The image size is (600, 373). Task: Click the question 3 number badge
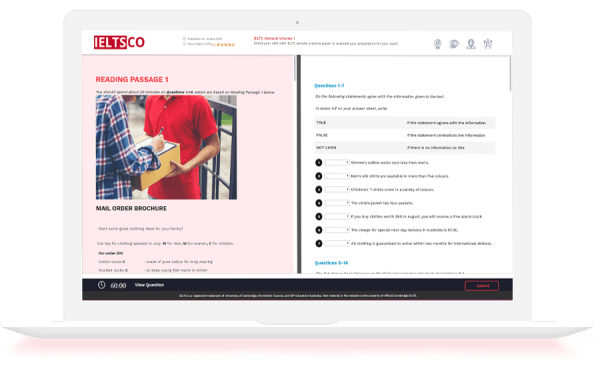point(319,189)
